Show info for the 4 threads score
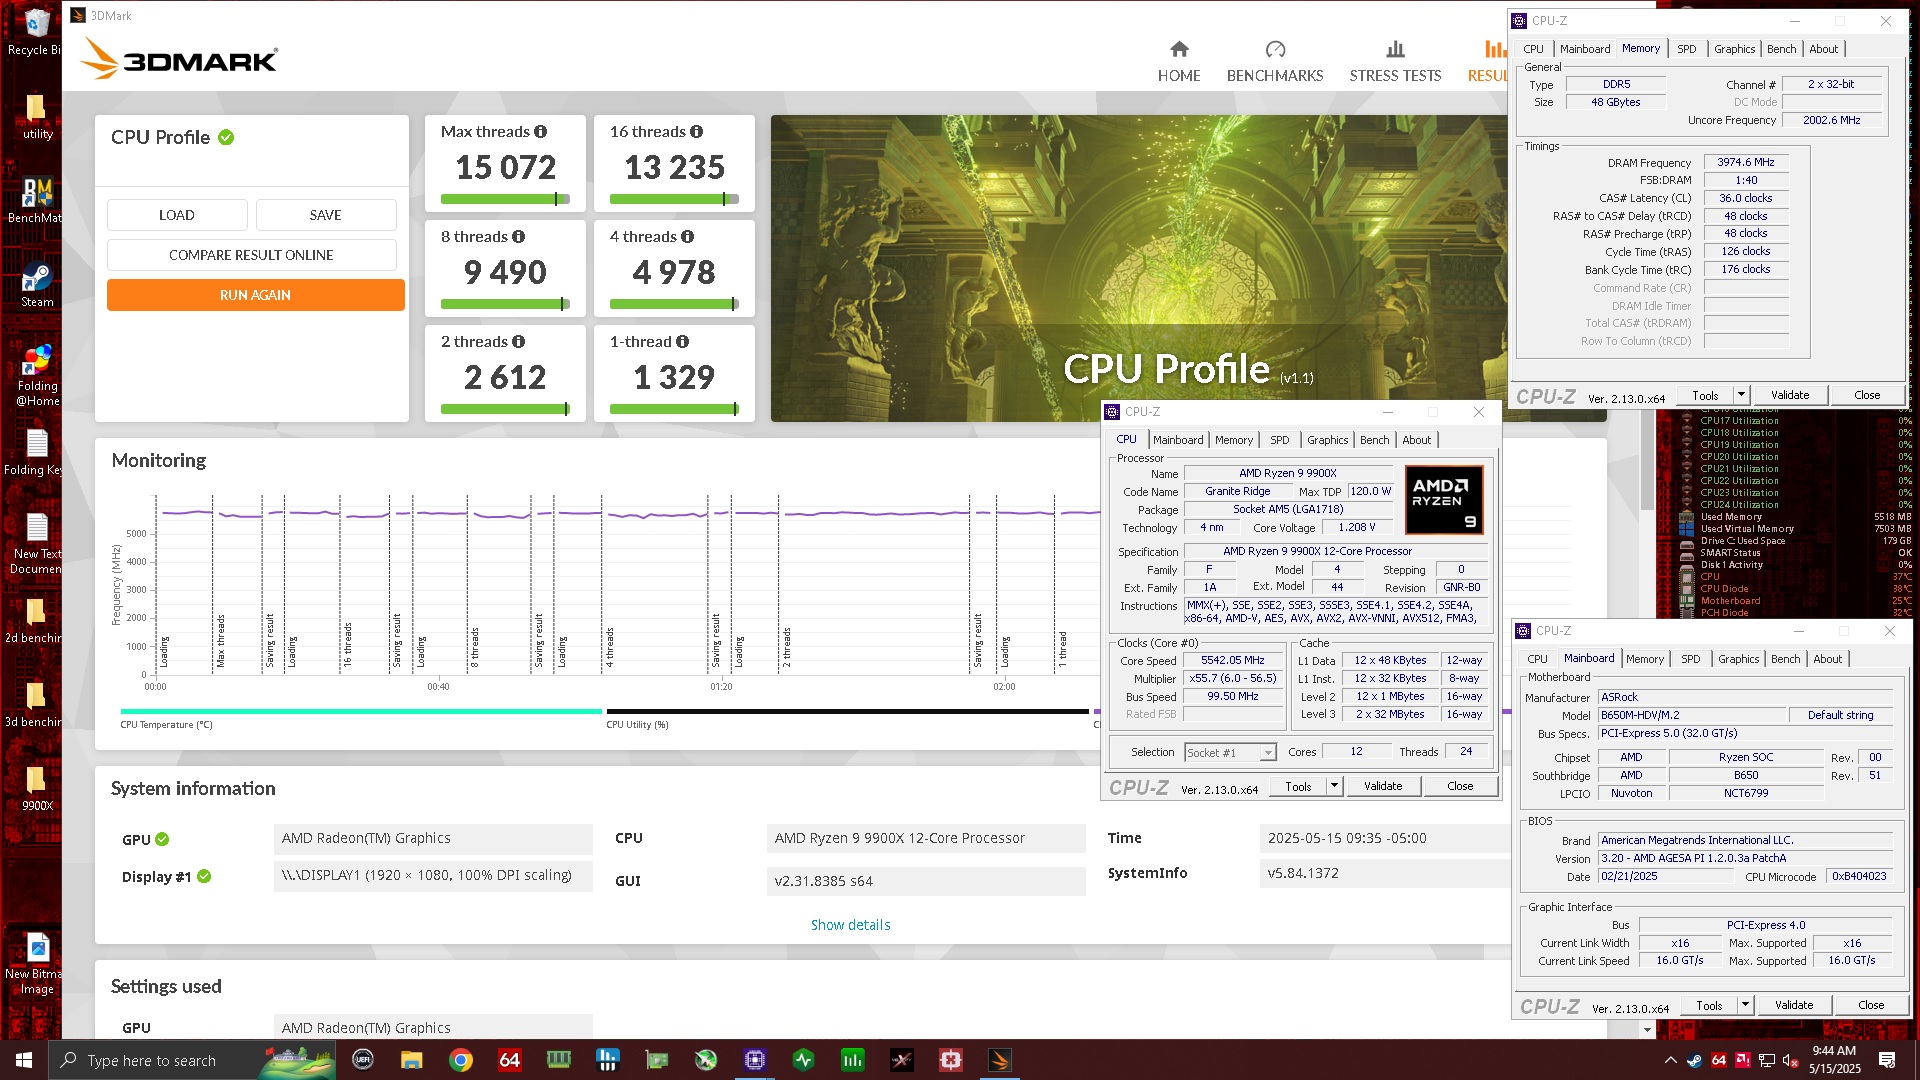The image size is (1920, 1080). click(x=688, y=237)
